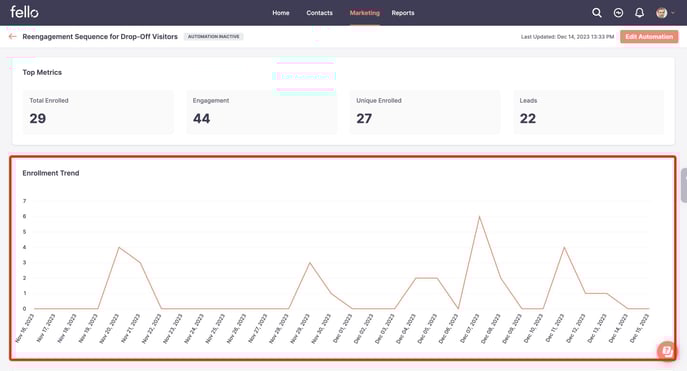Viewport: 687px width, 371px height.
Task: Click the Reengagement Sequence title
Action: click(x=100, y=36)
